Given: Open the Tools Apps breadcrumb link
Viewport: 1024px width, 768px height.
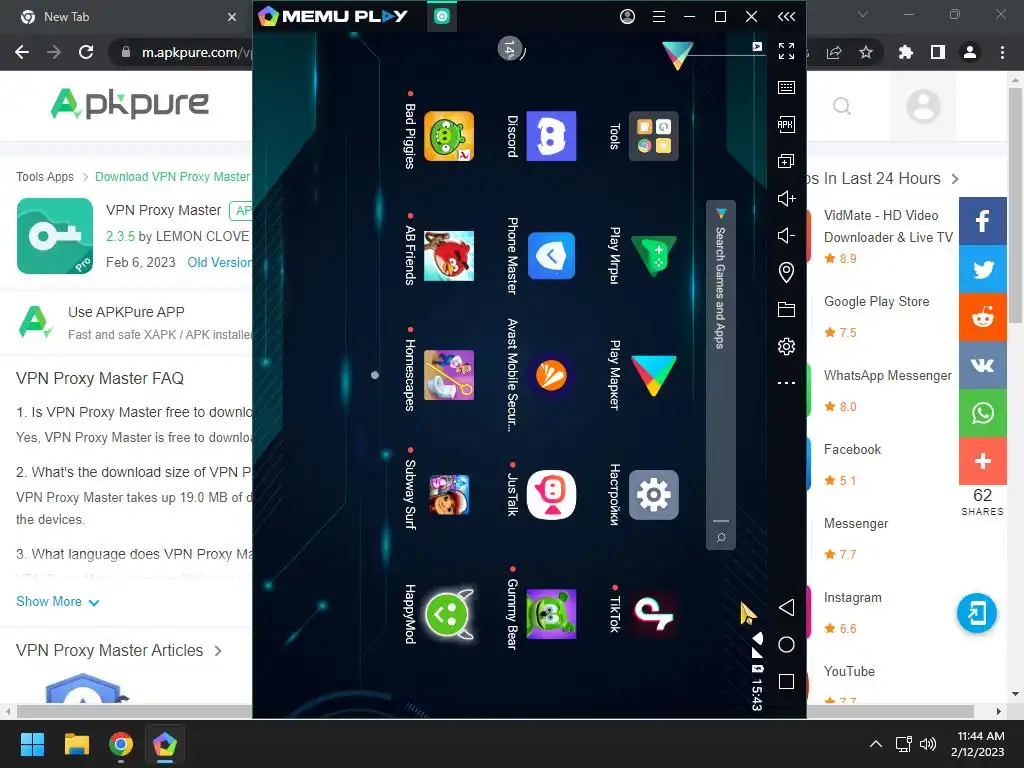Looking at the screenshot, I should (x=45, y=176).
